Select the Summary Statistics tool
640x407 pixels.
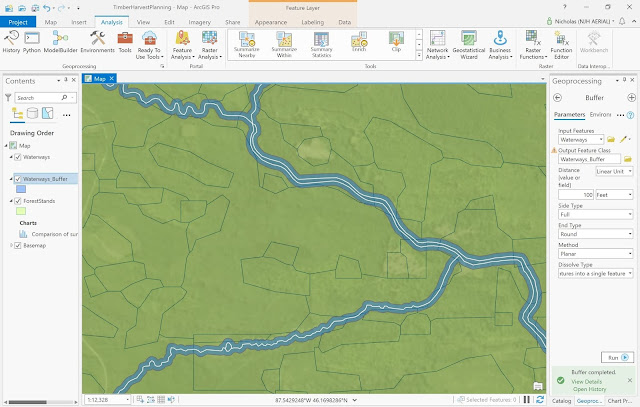(x=321, y=44)
